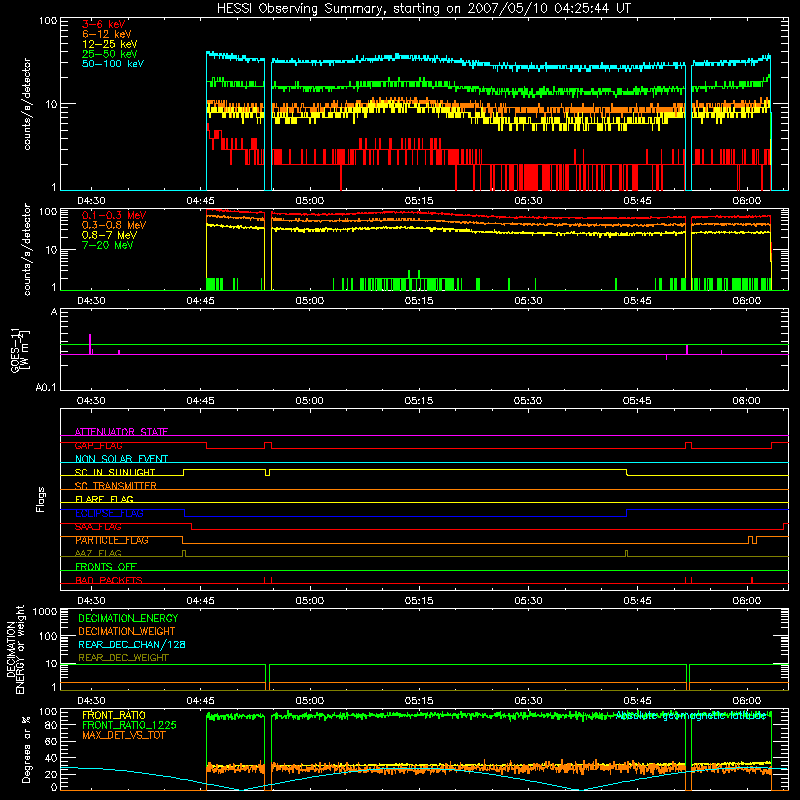The height and width of the screenshot is (800, 800).
Task: Click the vertical Flags axis title
Action: 40,499
